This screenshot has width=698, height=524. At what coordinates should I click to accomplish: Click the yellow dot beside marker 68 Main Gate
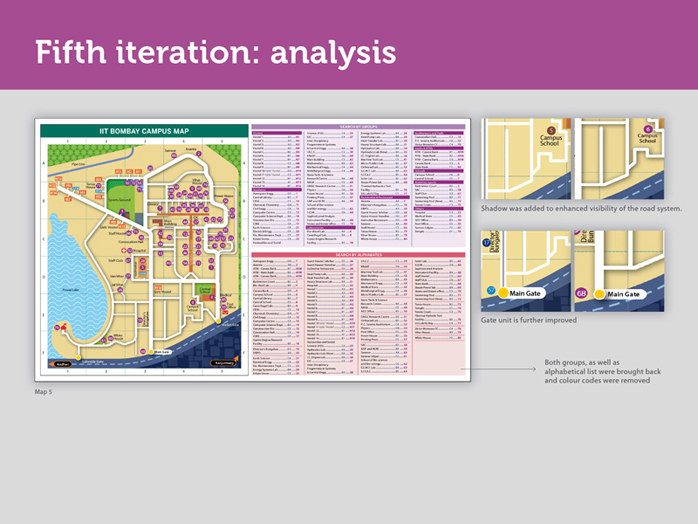[x=600, y=294]
